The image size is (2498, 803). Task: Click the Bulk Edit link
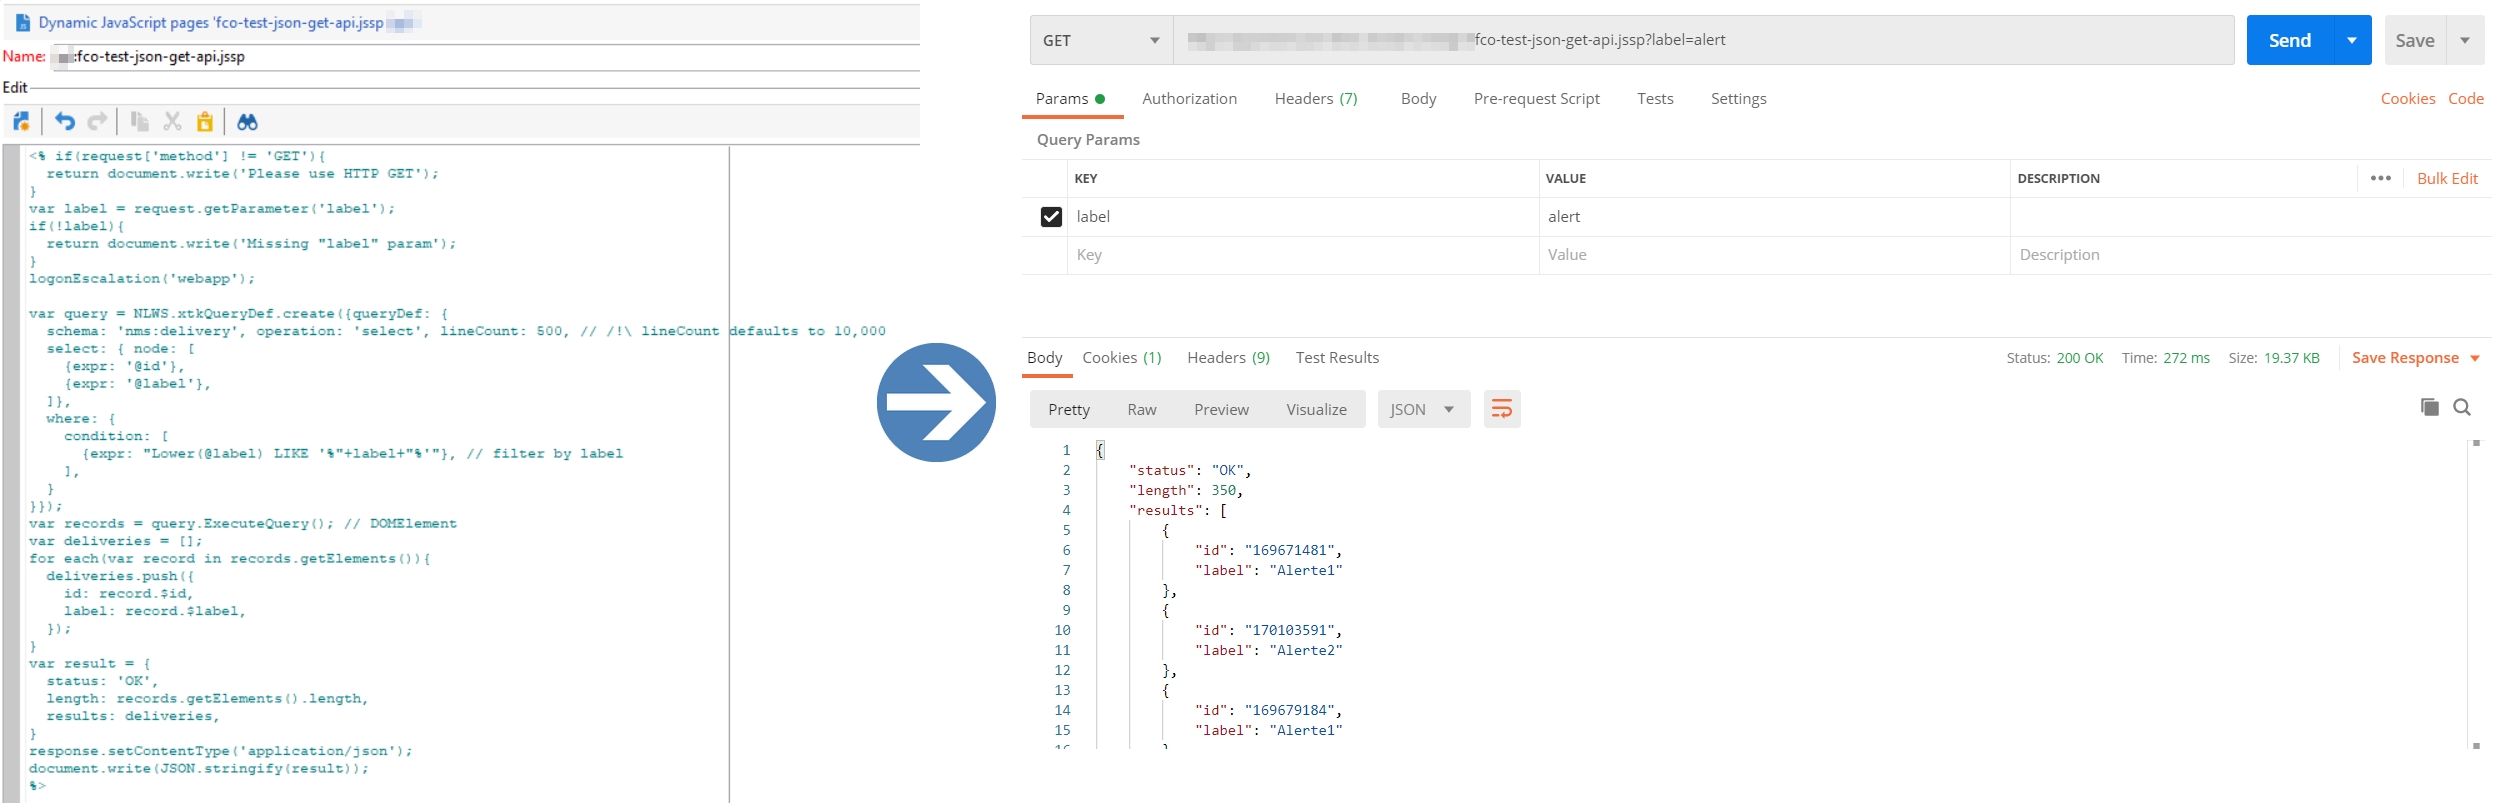pyautogui.click(x=2447, y=179)
